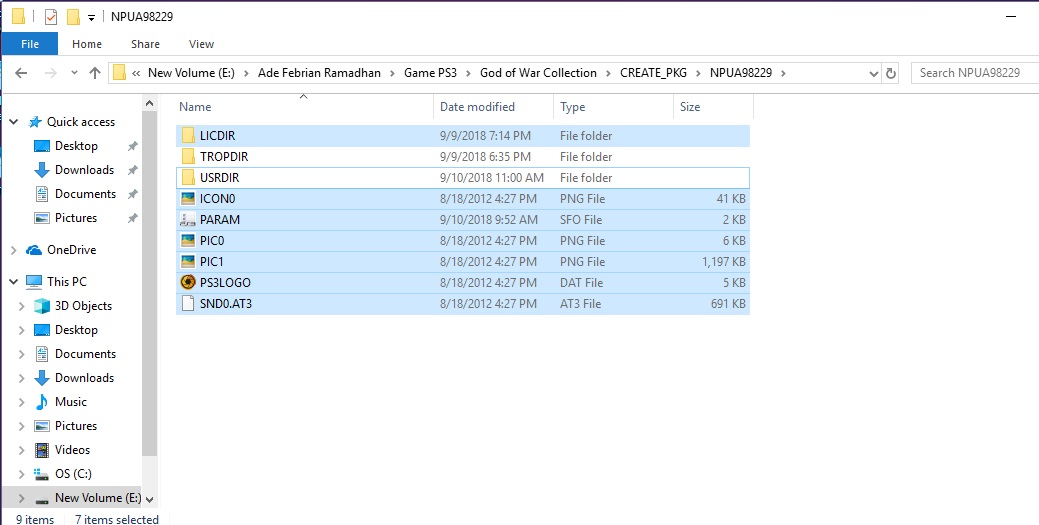Select Documents under Quick access

point(85,194)
